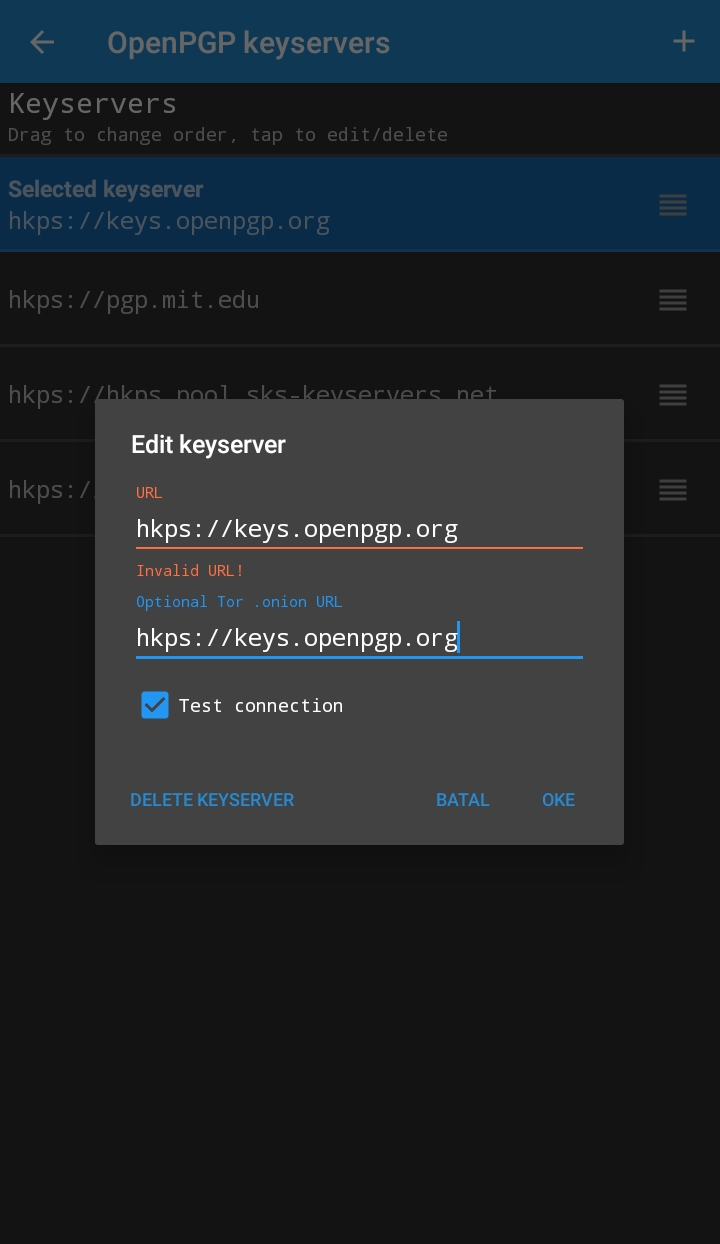
Task: Confirm changes by tapping OKE
Action: pos(558,800)
